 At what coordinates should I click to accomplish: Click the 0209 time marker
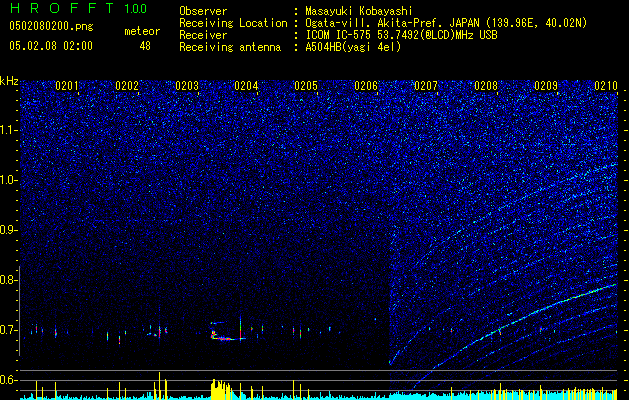[546, 86]
